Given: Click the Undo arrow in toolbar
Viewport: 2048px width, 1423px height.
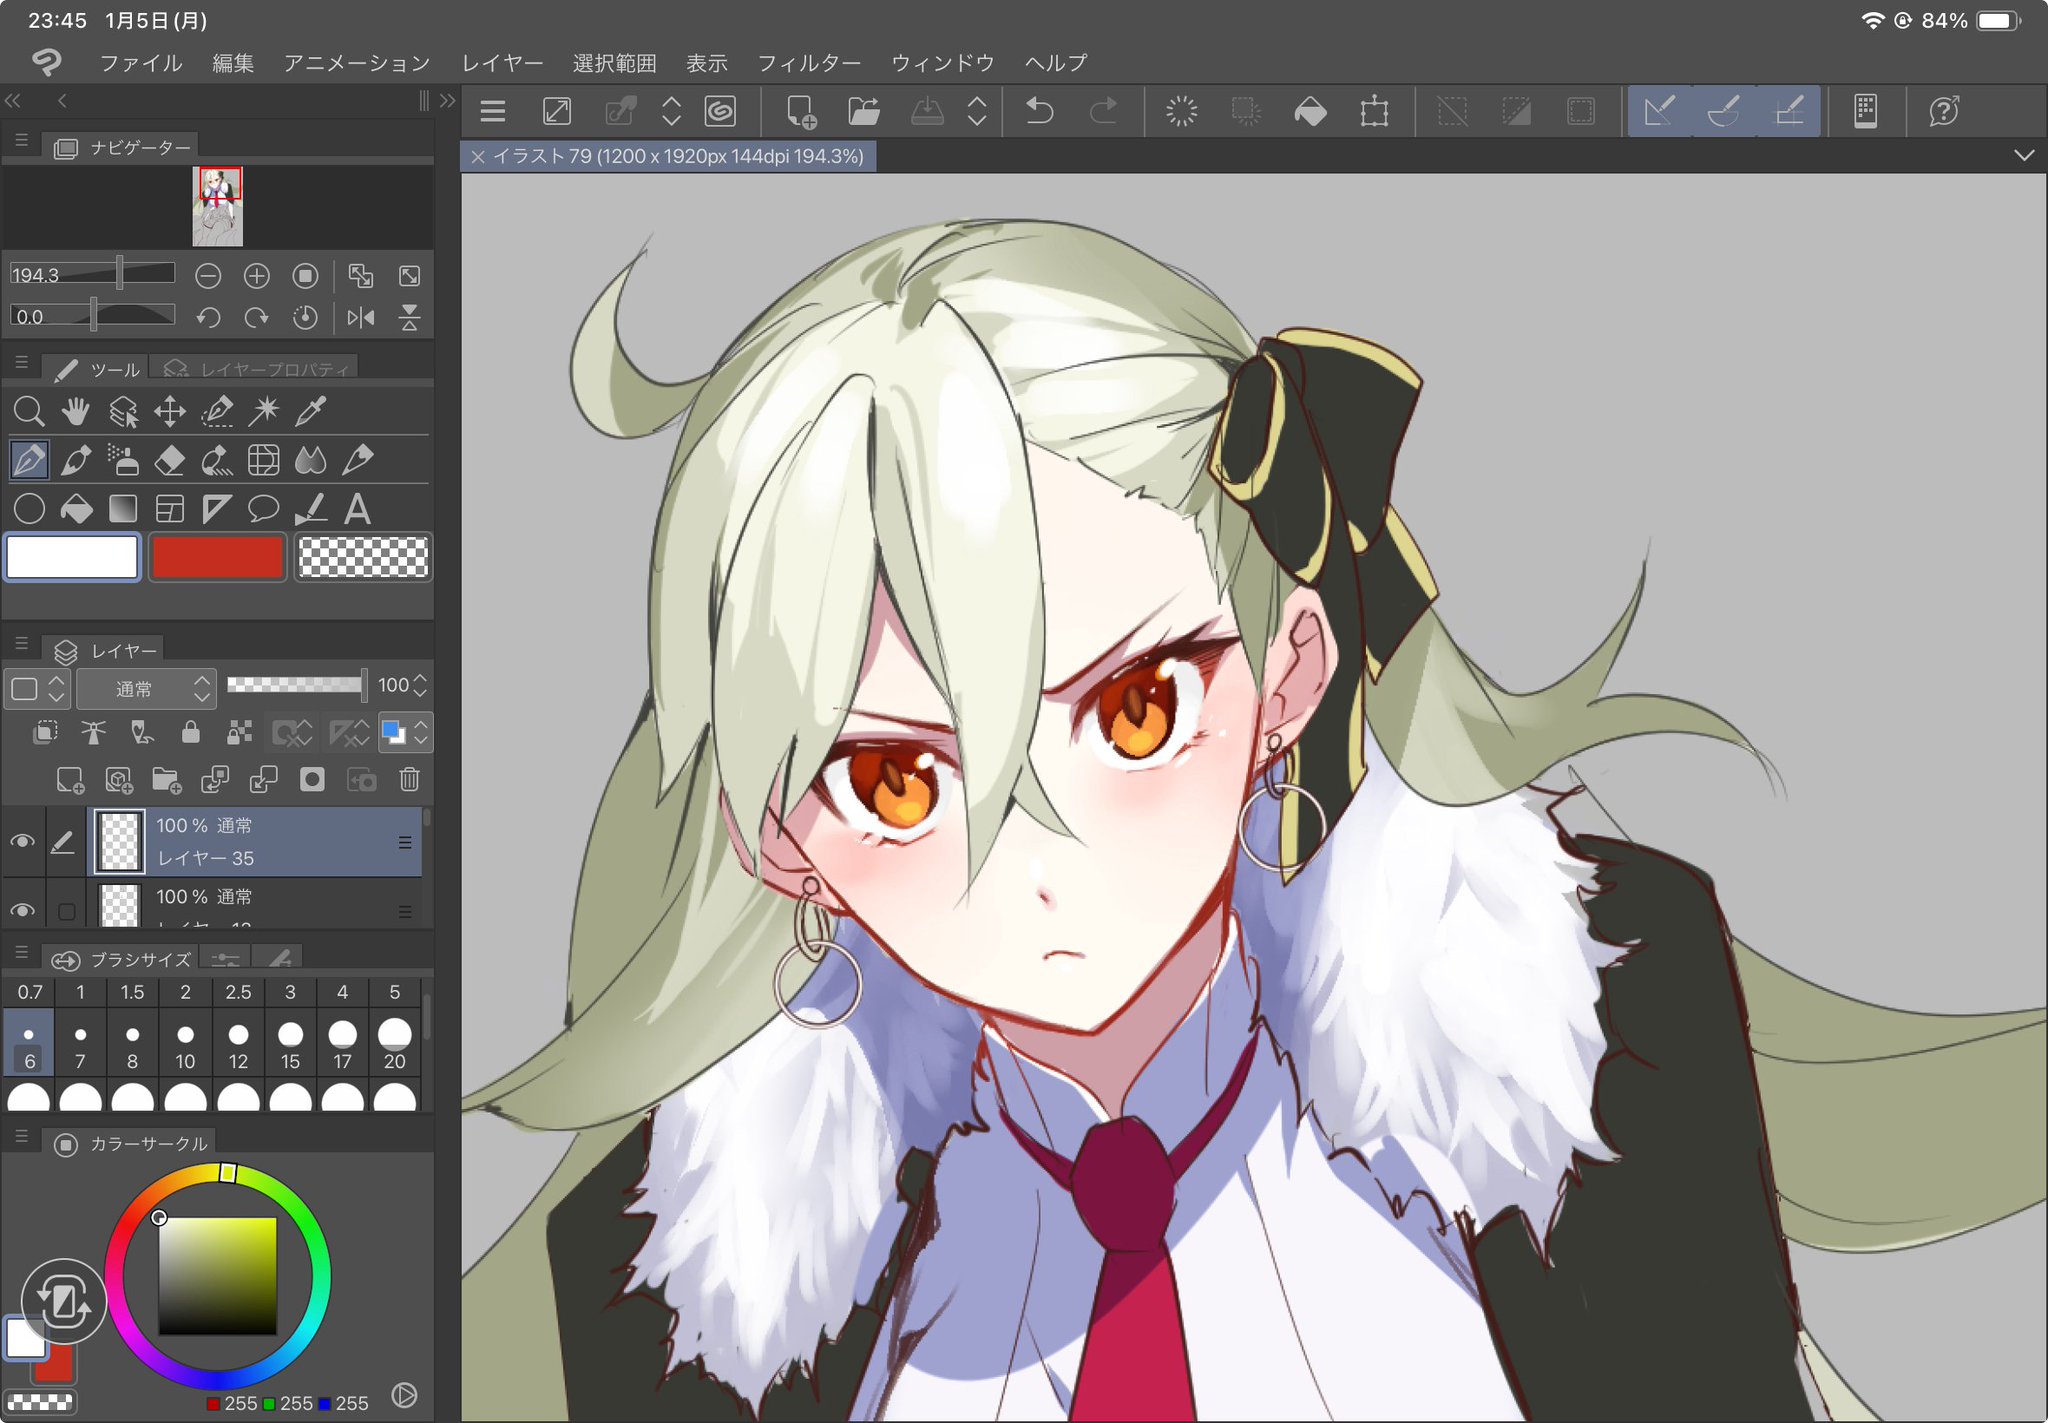Looking at the screenshot, I should tap(1040, 111).
